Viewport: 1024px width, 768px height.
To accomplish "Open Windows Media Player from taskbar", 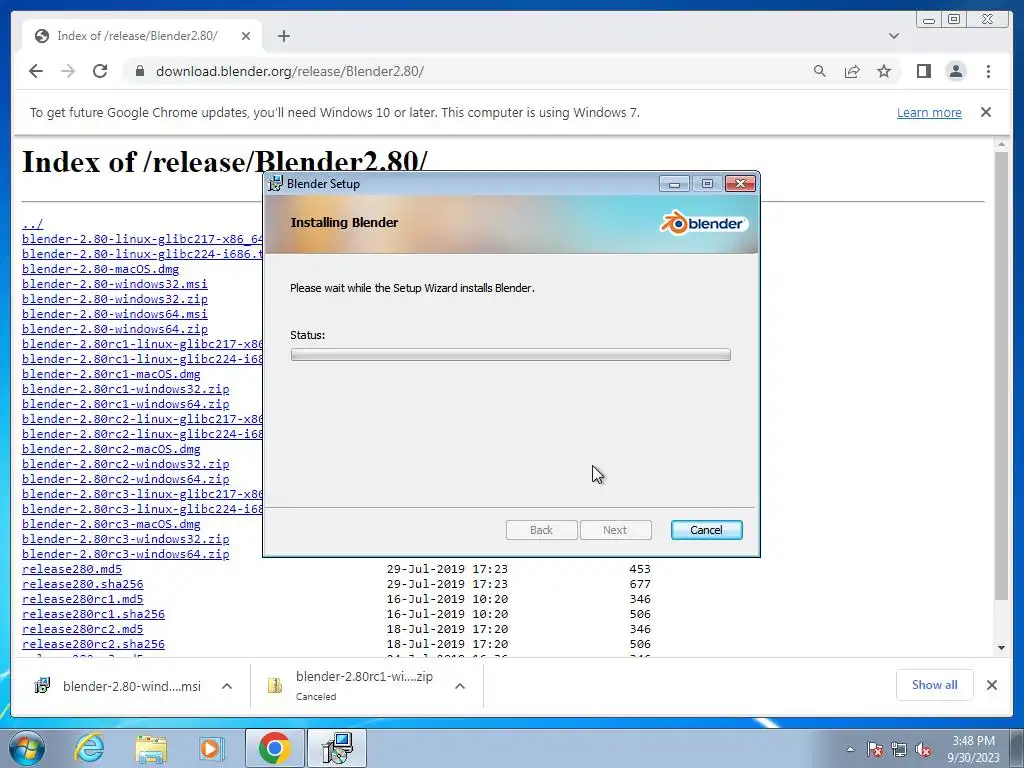I will coord(210,748).
